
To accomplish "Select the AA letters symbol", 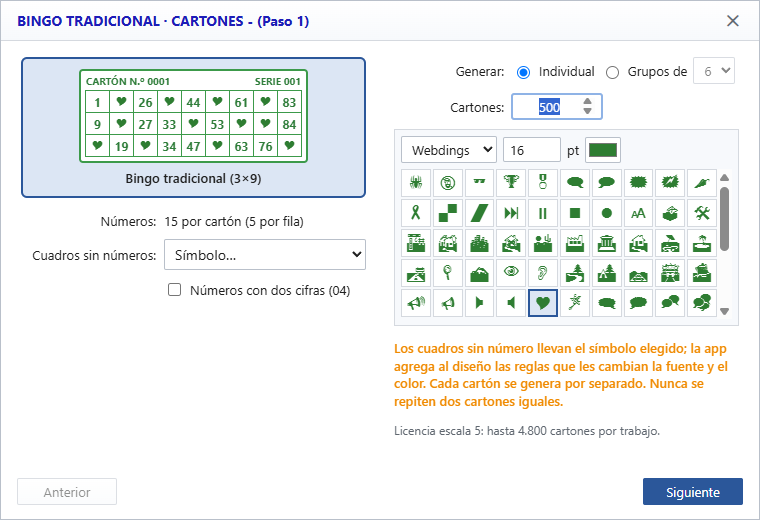I will 638,213.
